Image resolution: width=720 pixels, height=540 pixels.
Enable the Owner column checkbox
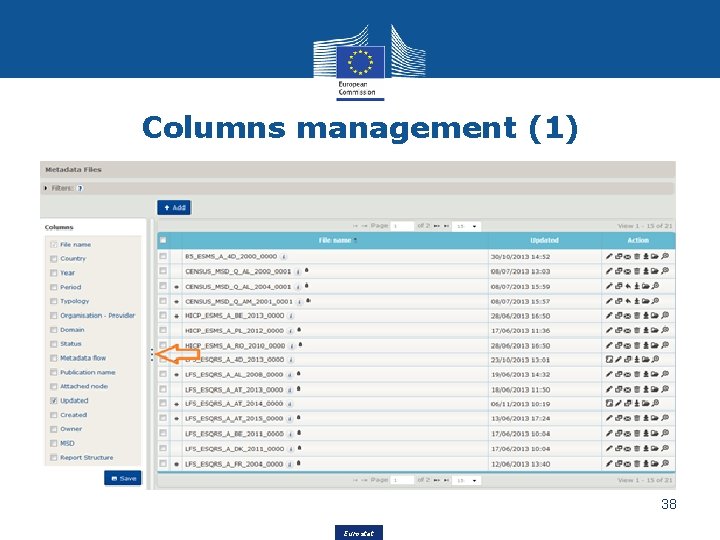pyautogui.click(x=53, y=429)
